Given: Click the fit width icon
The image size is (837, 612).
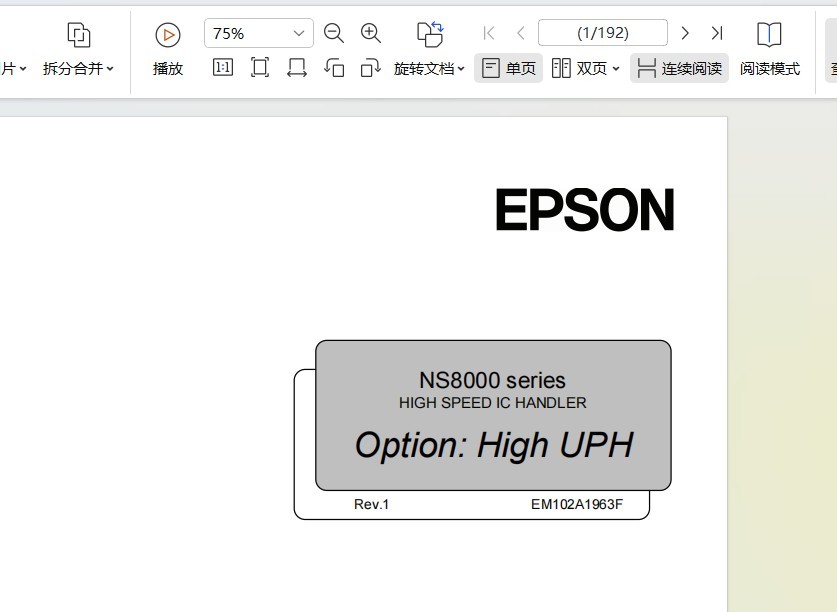Looking at the screenshot, I should coord(297,68).
